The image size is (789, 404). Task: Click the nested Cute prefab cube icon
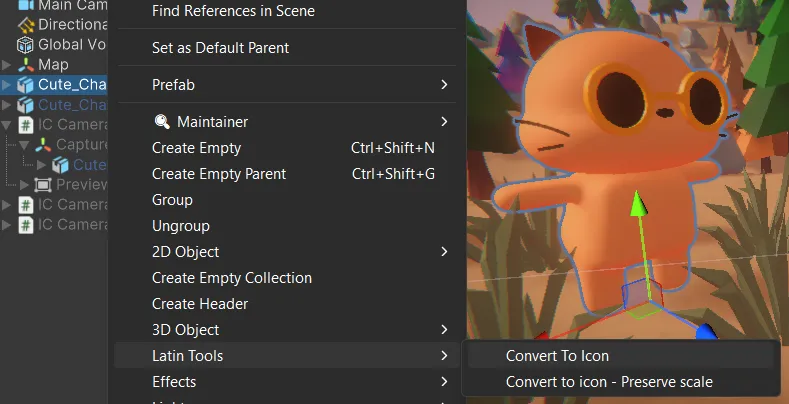(x=60, y=165)
